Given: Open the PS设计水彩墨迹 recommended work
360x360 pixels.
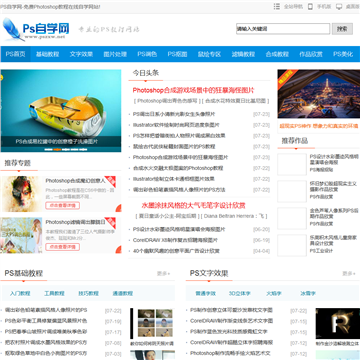Looking at the screenshot, I should [333, 159].
